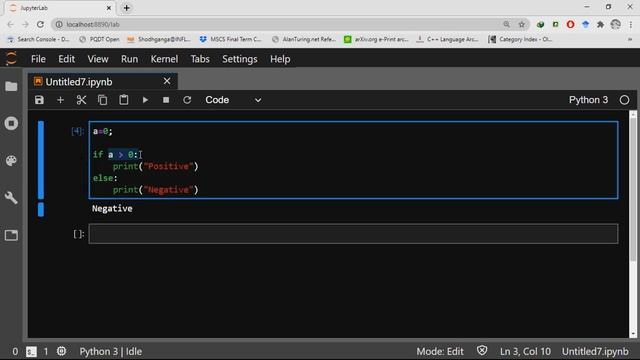Open the Tabs menu
The width and height of the screenshot is (640, 360).
[x=200, y=59]
